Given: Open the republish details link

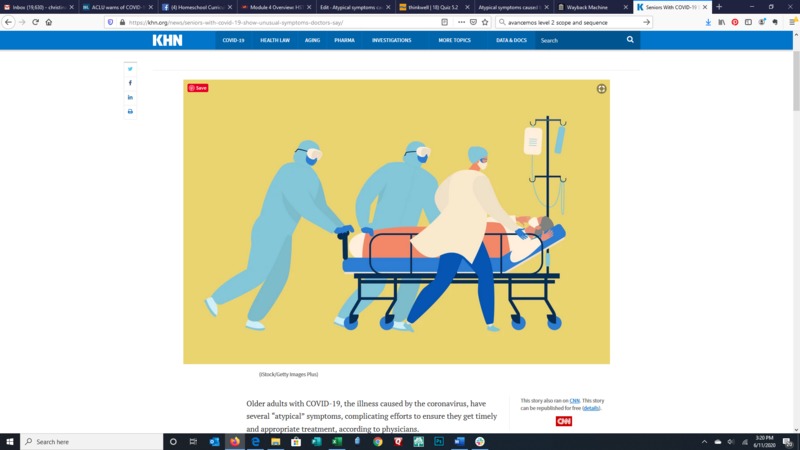Looking at the screenshot, I should click(591, 408).
